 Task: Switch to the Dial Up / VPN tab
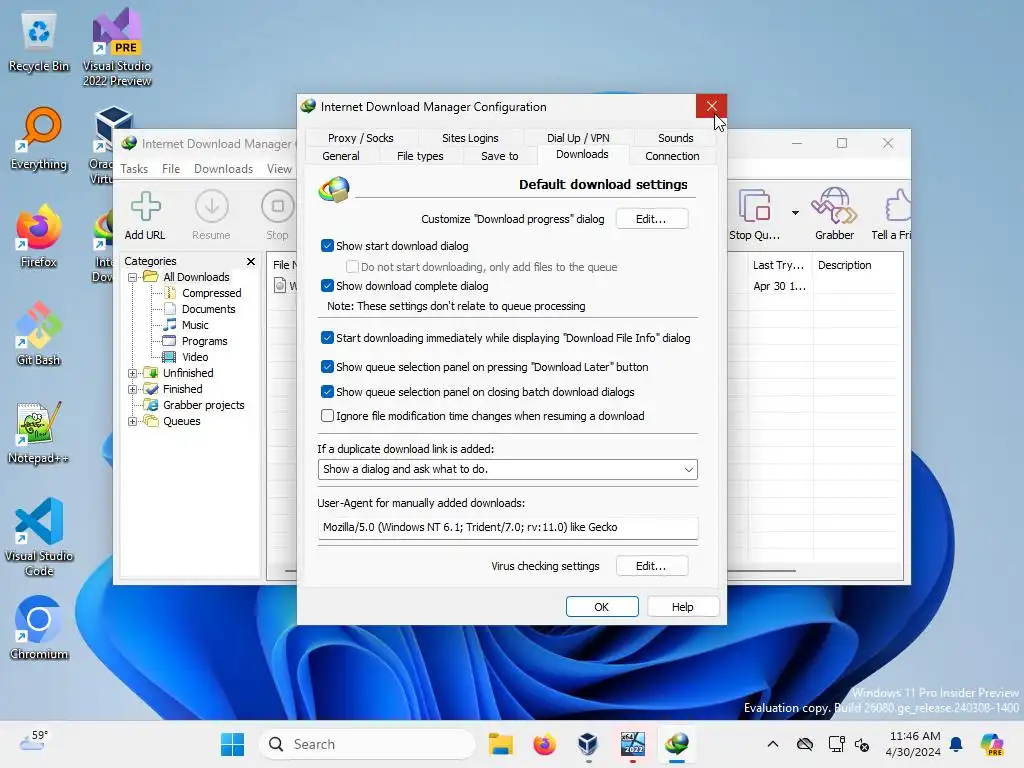coord(578,138)
